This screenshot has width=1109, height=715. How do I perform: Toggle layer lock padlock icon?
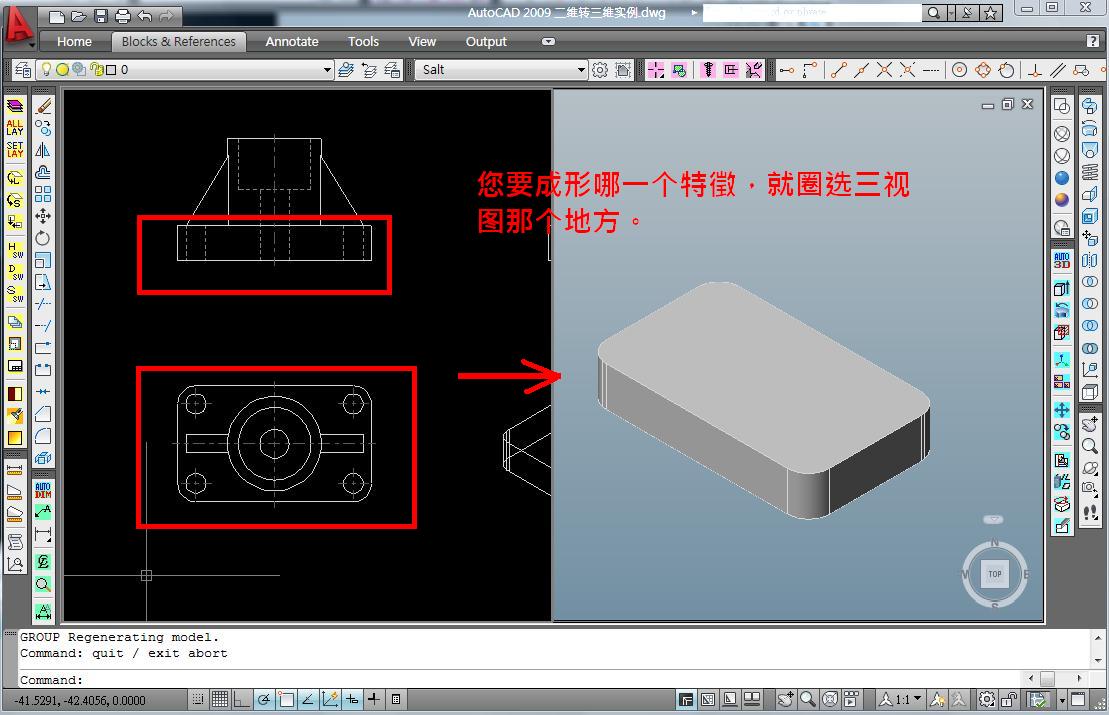point(95,69)
